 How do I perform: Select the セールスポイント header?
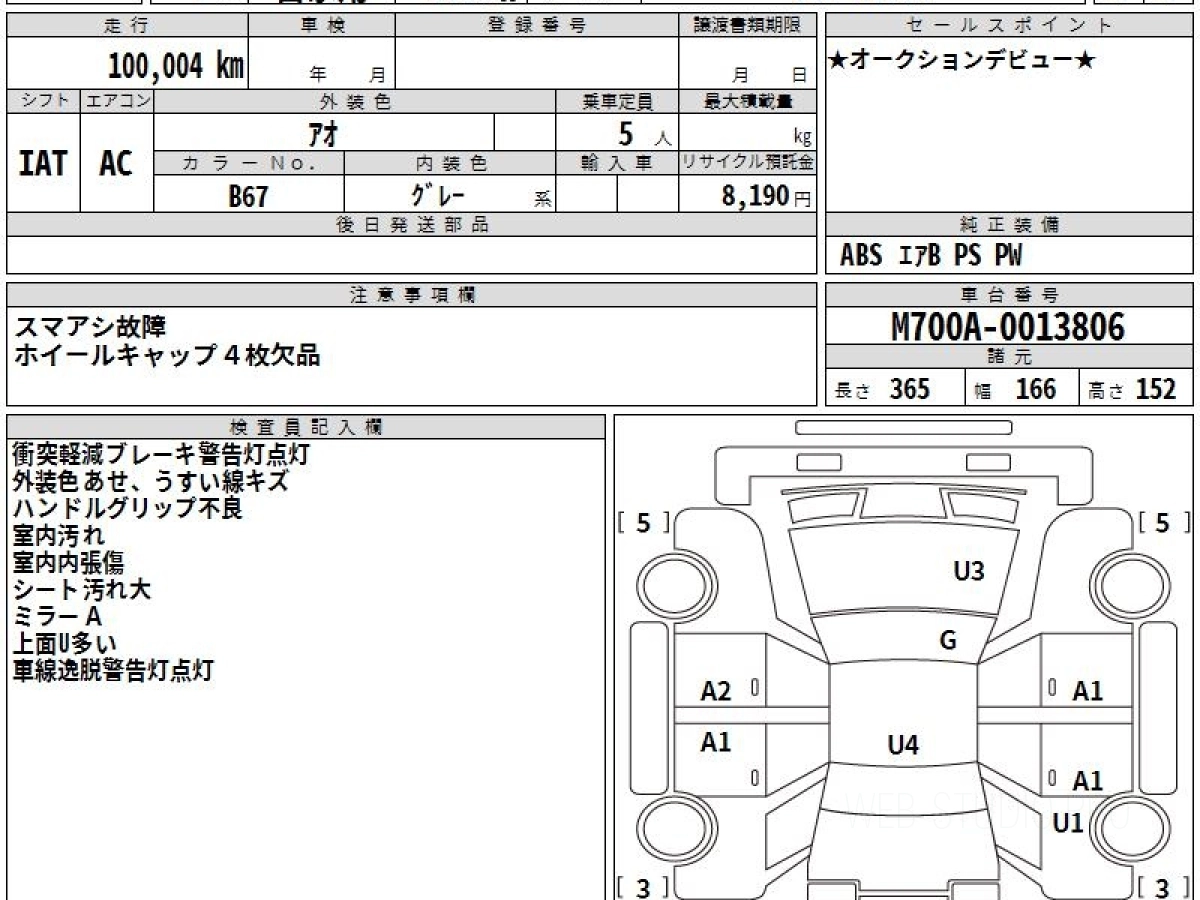[1009, 26]
